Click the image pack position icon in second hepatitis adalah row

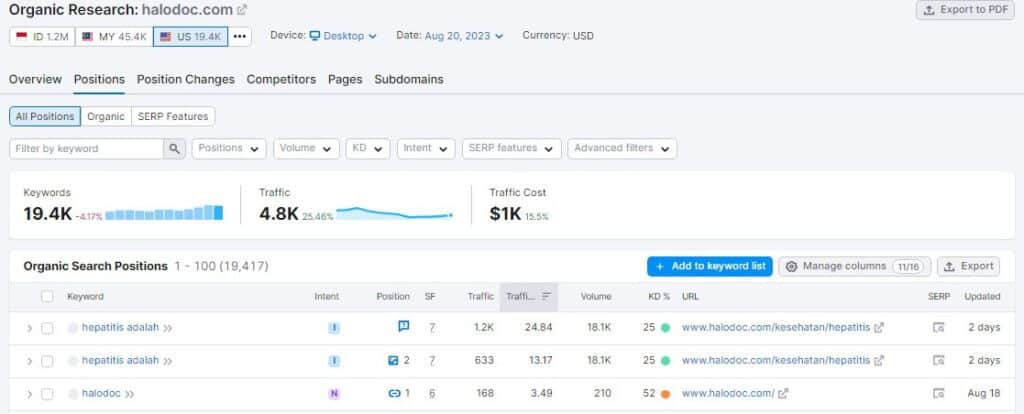tap(393, 360)
